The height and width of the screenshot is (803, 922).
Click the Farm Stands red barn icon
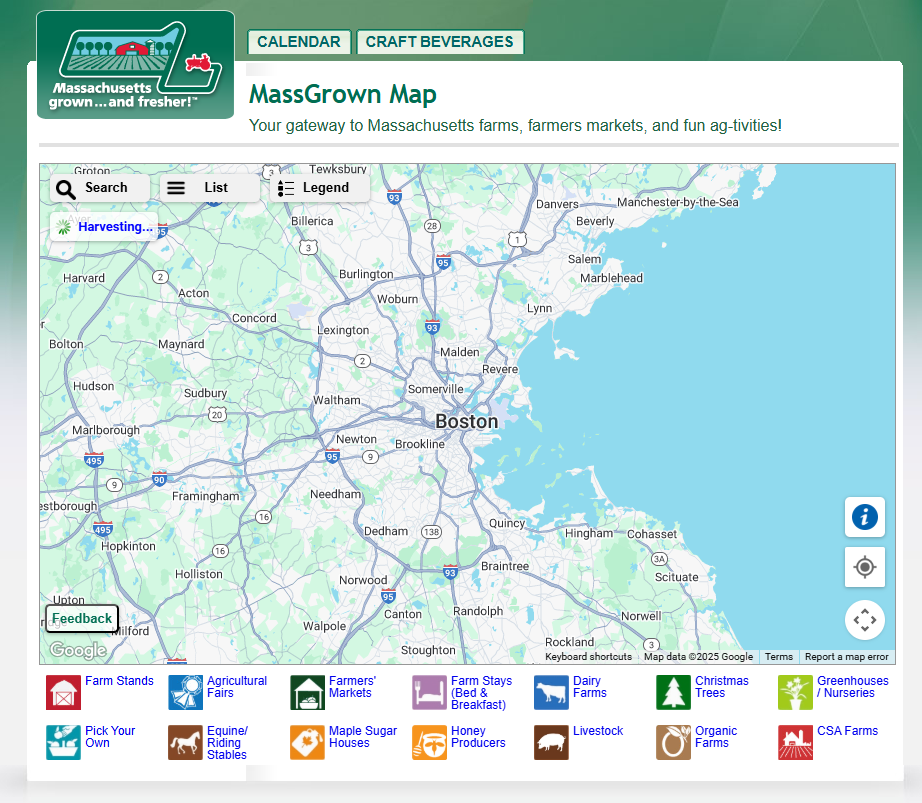pyautogui.click(x=64, y=692)
